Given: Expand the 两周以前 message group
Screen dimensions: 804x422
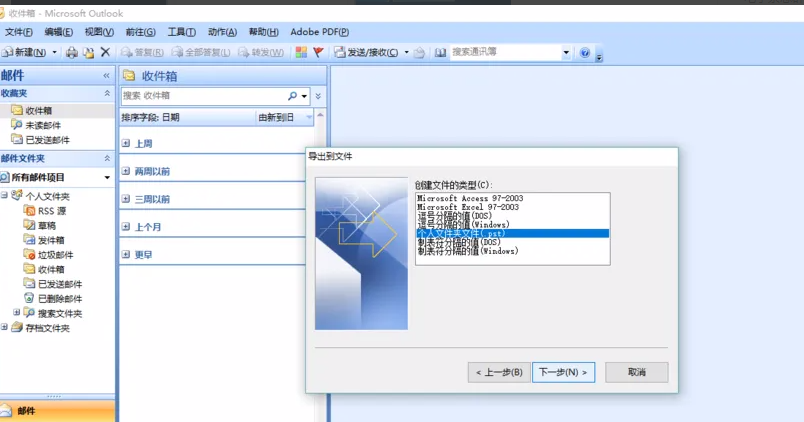Looking at the screenshot, I should point(126,171).
